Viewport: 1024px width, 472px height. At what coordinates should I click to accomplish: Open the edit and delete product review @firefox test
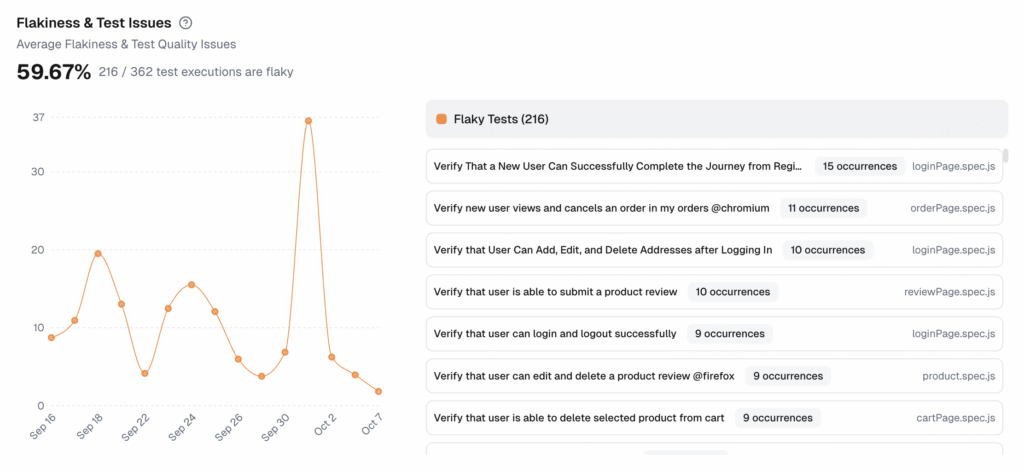583,376
